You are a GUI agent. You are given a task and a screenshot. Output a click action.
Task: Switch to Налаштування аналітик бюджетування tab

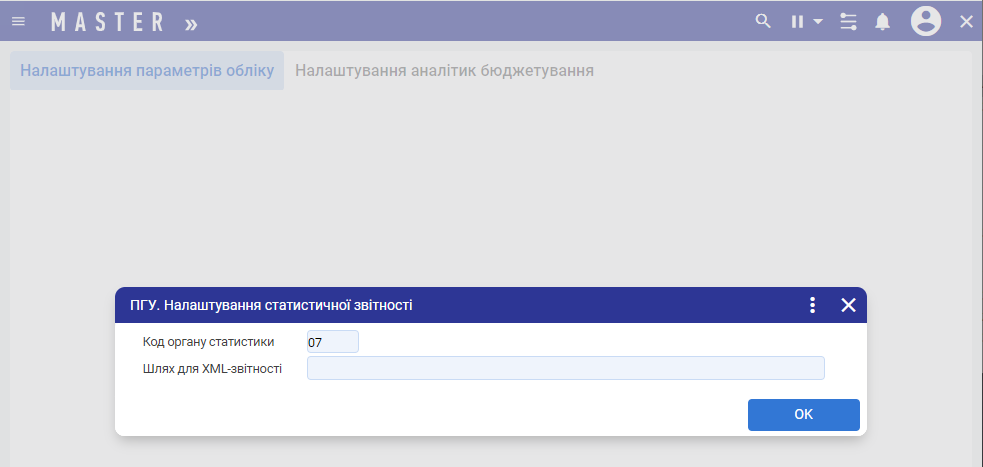coord(444,71)
